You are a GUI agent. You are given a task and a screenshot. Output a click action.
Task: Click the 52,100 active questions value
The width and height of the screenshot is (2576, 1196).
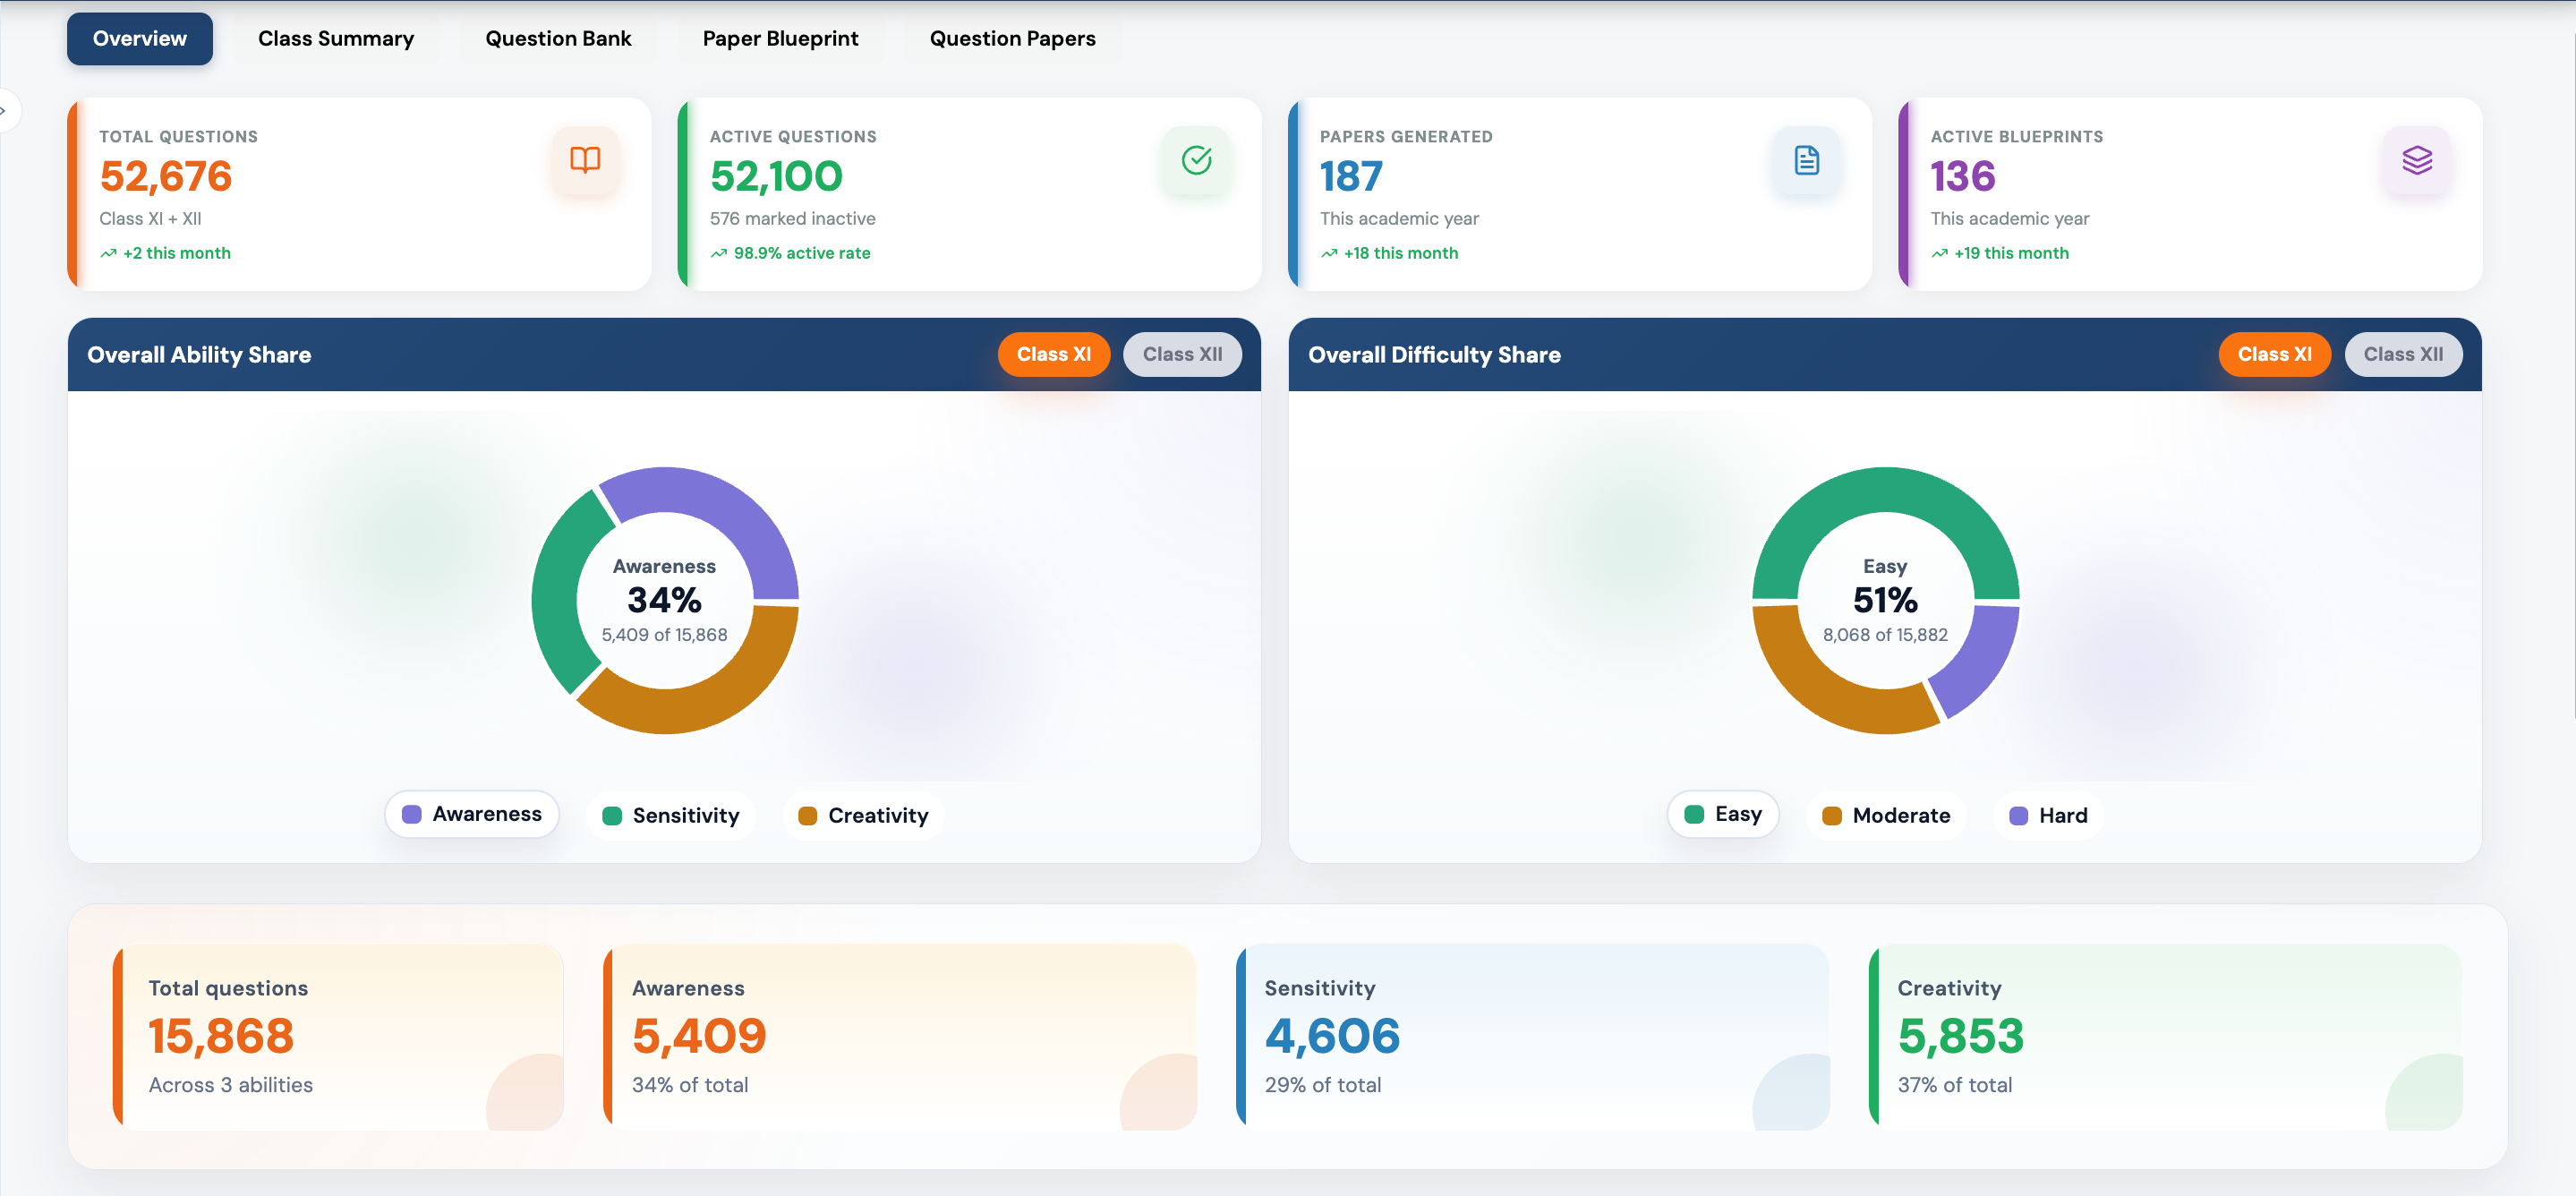pos(776,177)
